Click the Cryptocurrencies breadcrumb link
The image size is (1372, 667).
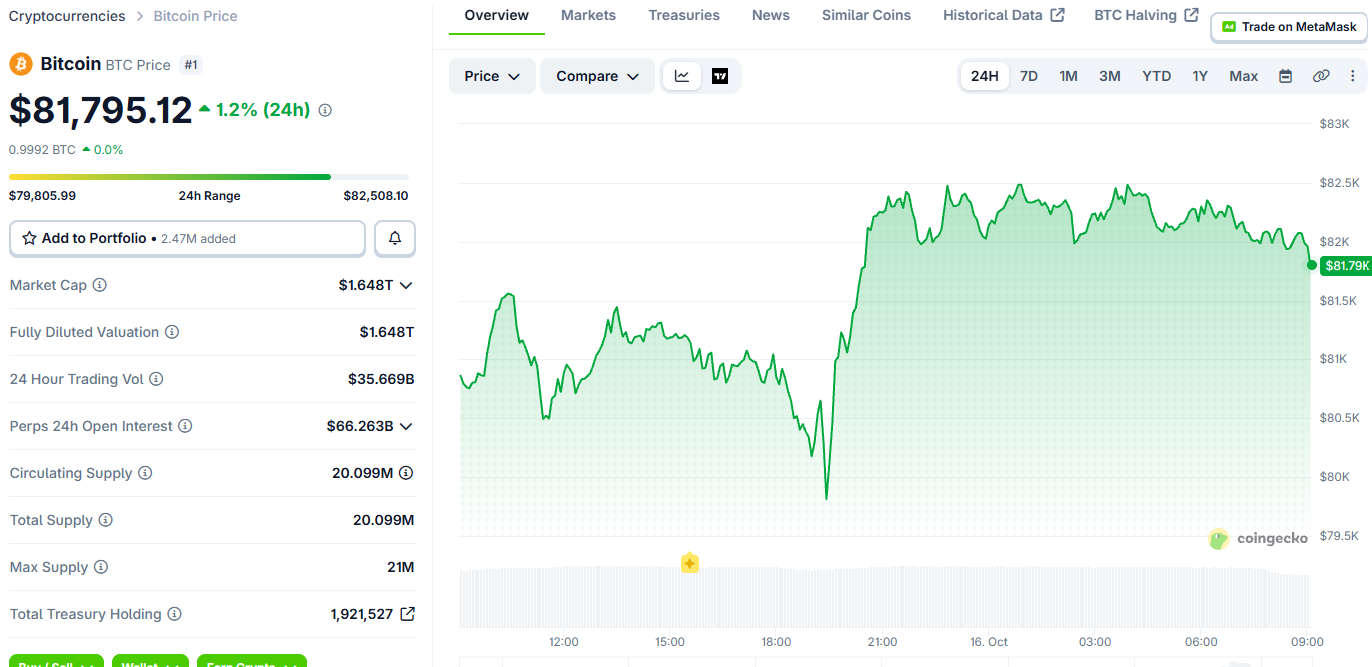tap(67, 16)
